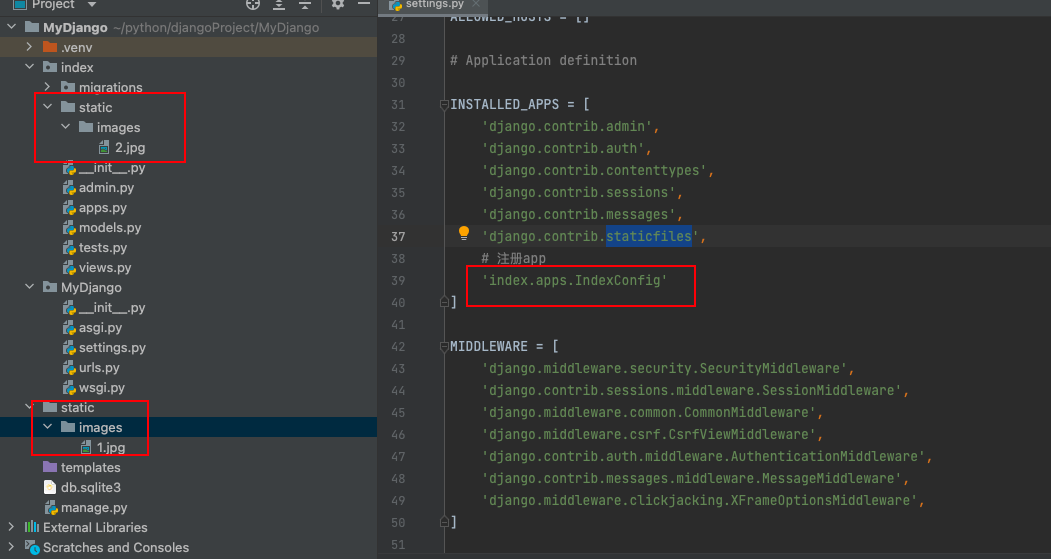
Task: Fold INSTALLED_APPS list at line 31
Action: [444, 105]
